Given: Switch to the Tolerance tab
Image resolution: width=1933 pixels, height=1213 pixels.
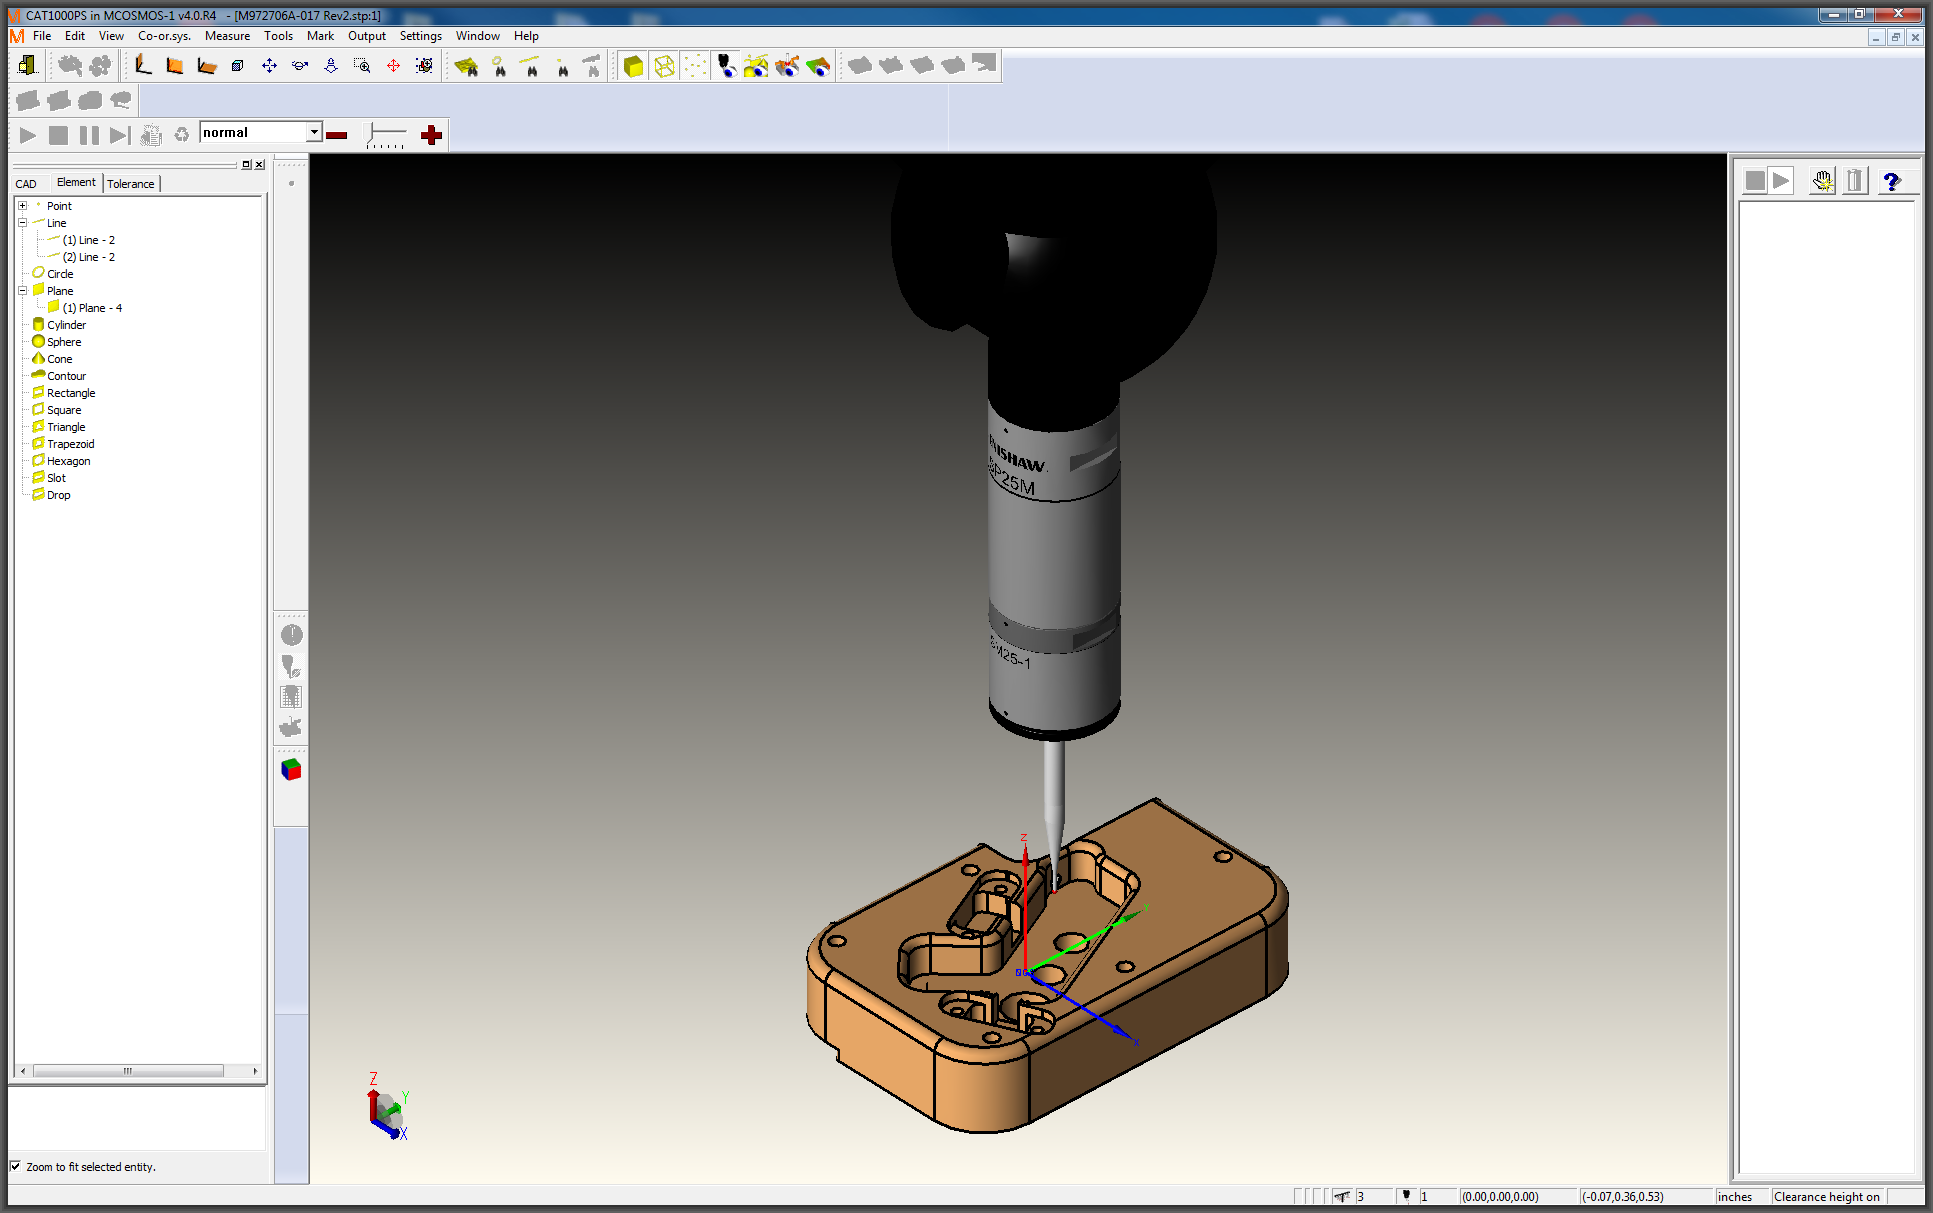Looking at the screenshot, I should pos(131,184).
